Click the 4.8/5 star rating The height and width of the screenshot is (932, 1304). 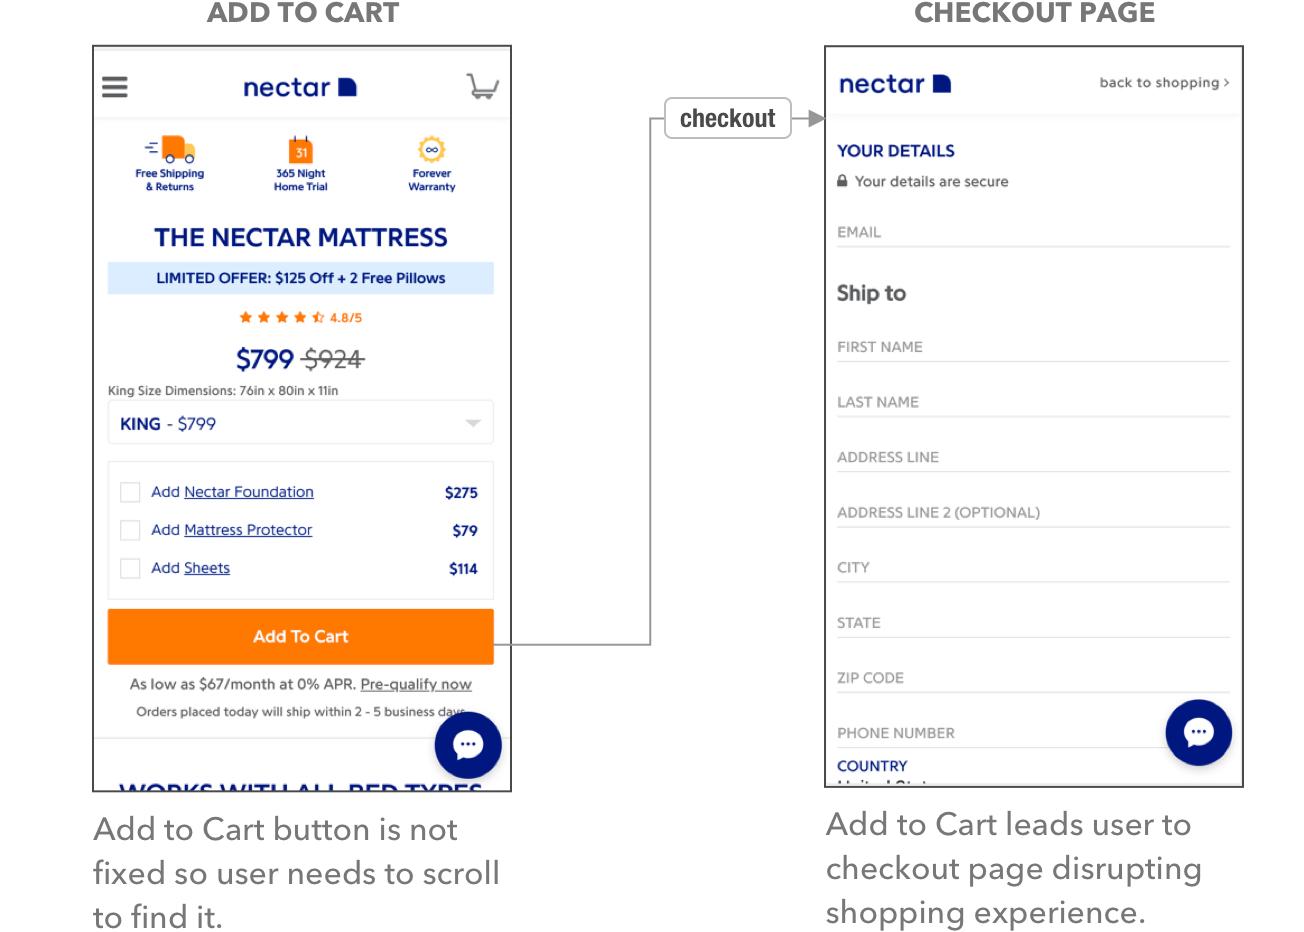pos(300,317)
